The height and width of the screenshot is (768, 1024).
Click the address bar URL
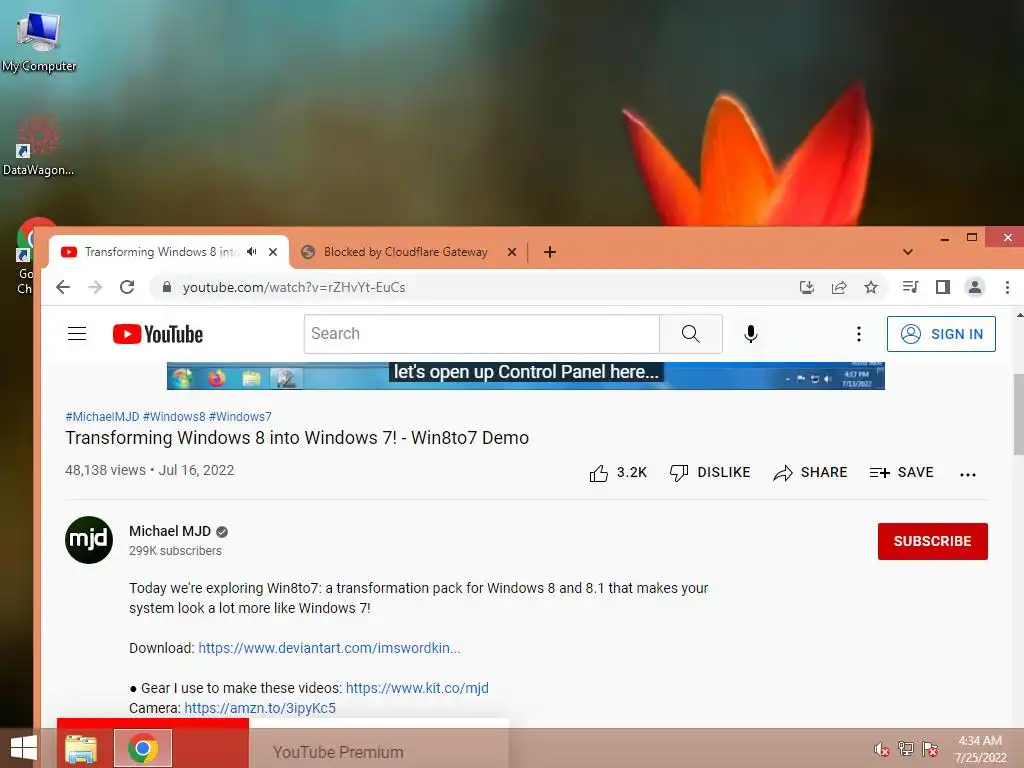(x=294, y=287)
